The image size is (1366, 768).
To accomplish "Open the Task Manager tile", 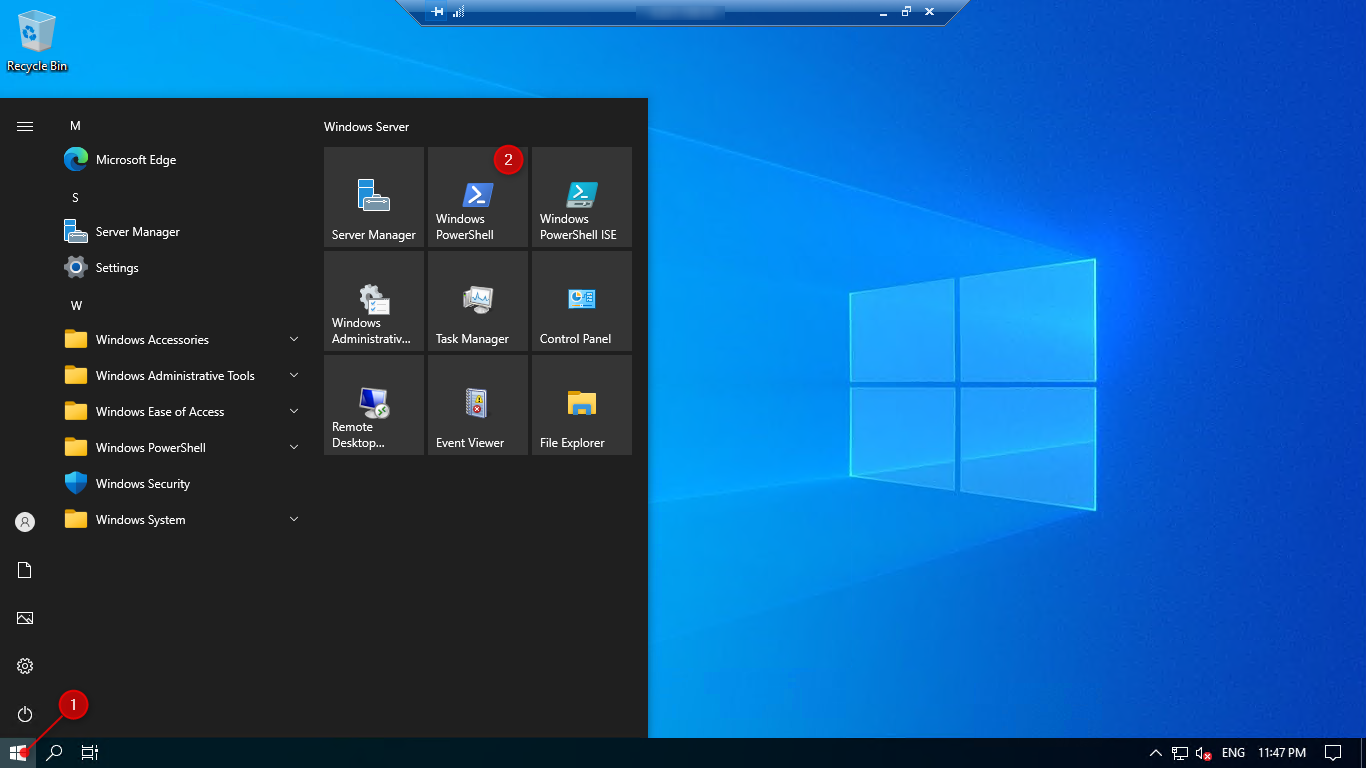I will [477, 301].
